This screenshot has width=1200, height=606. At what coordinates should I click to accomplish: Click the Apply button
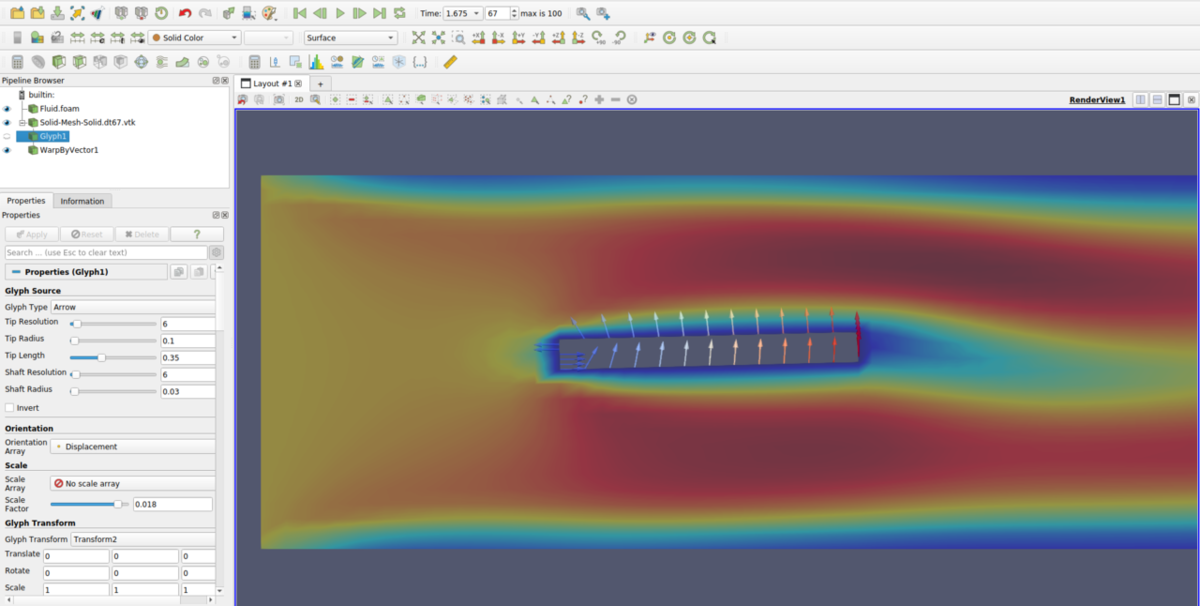[31, 234]
